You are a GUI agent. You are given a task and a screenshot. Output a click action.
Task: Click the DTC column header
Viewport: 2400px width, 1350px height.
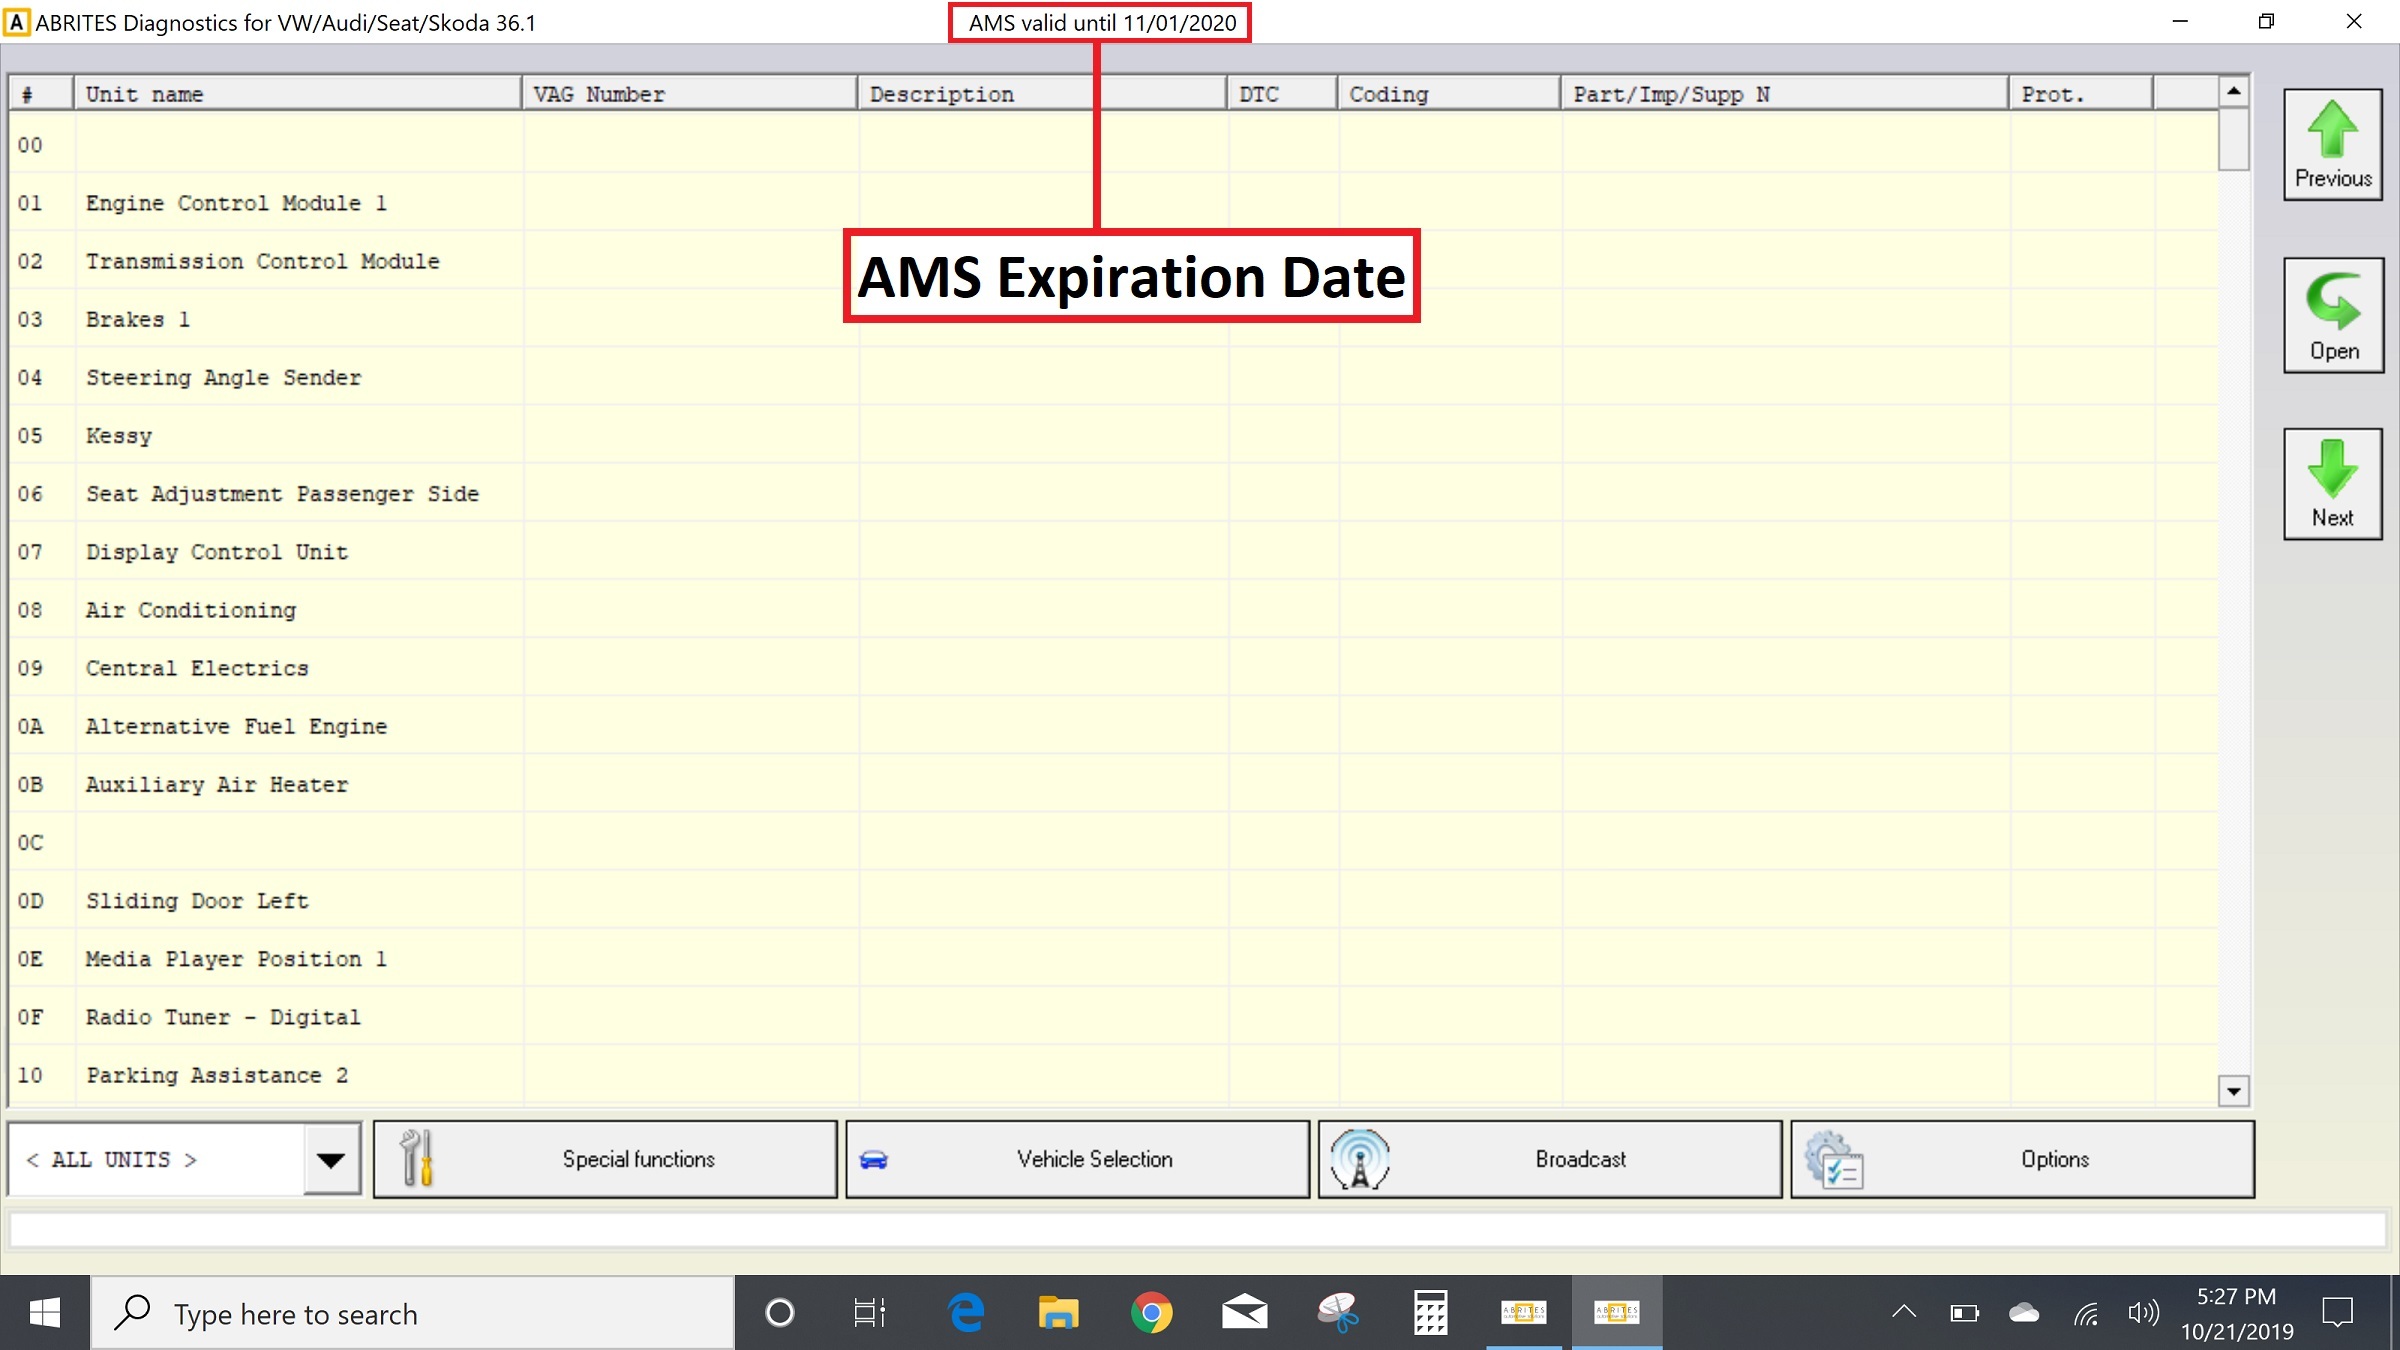coord(1281,94)
